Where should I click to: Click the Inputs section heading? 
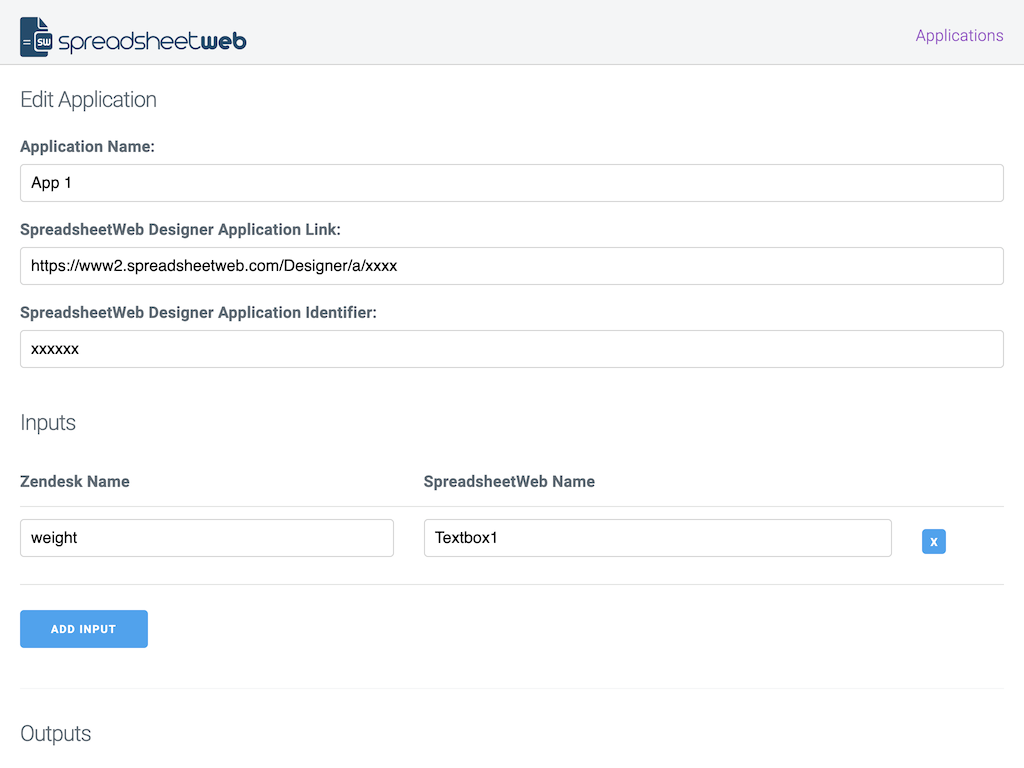click(x=48, y=423)
